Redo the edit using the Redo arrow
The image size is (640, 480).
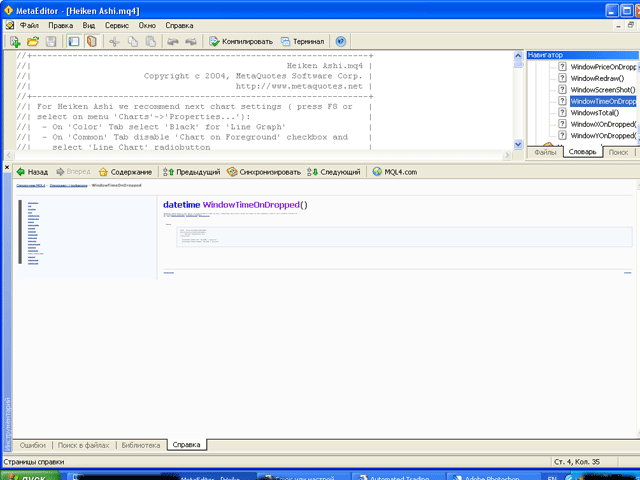(x=191, y=41)
